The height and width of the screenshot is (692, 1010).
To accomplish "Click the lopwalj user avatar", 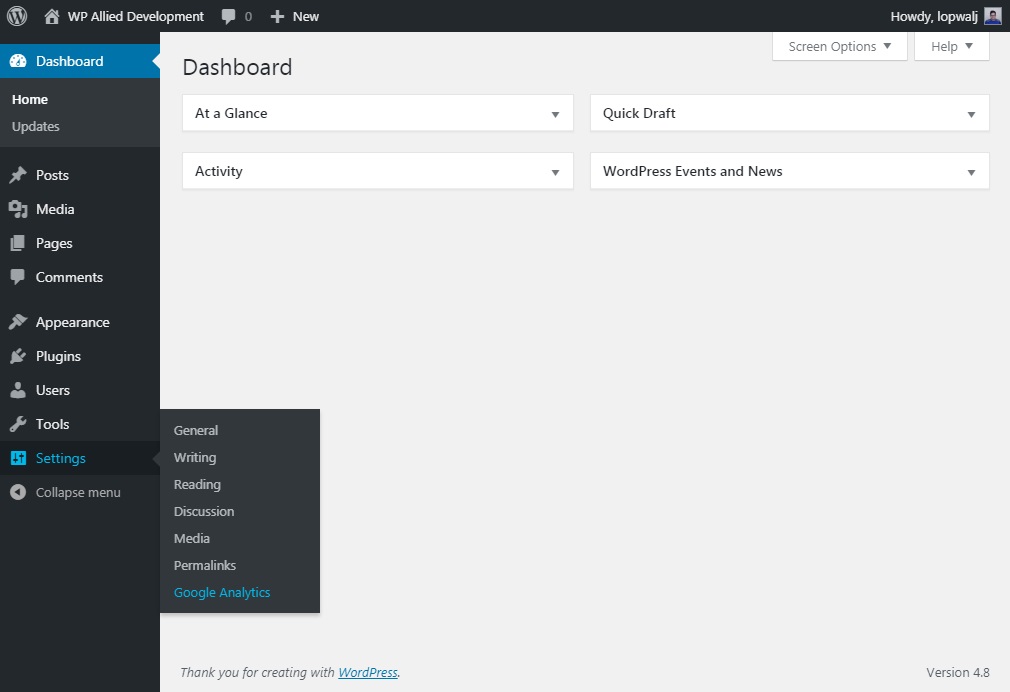I will point(993,16).
